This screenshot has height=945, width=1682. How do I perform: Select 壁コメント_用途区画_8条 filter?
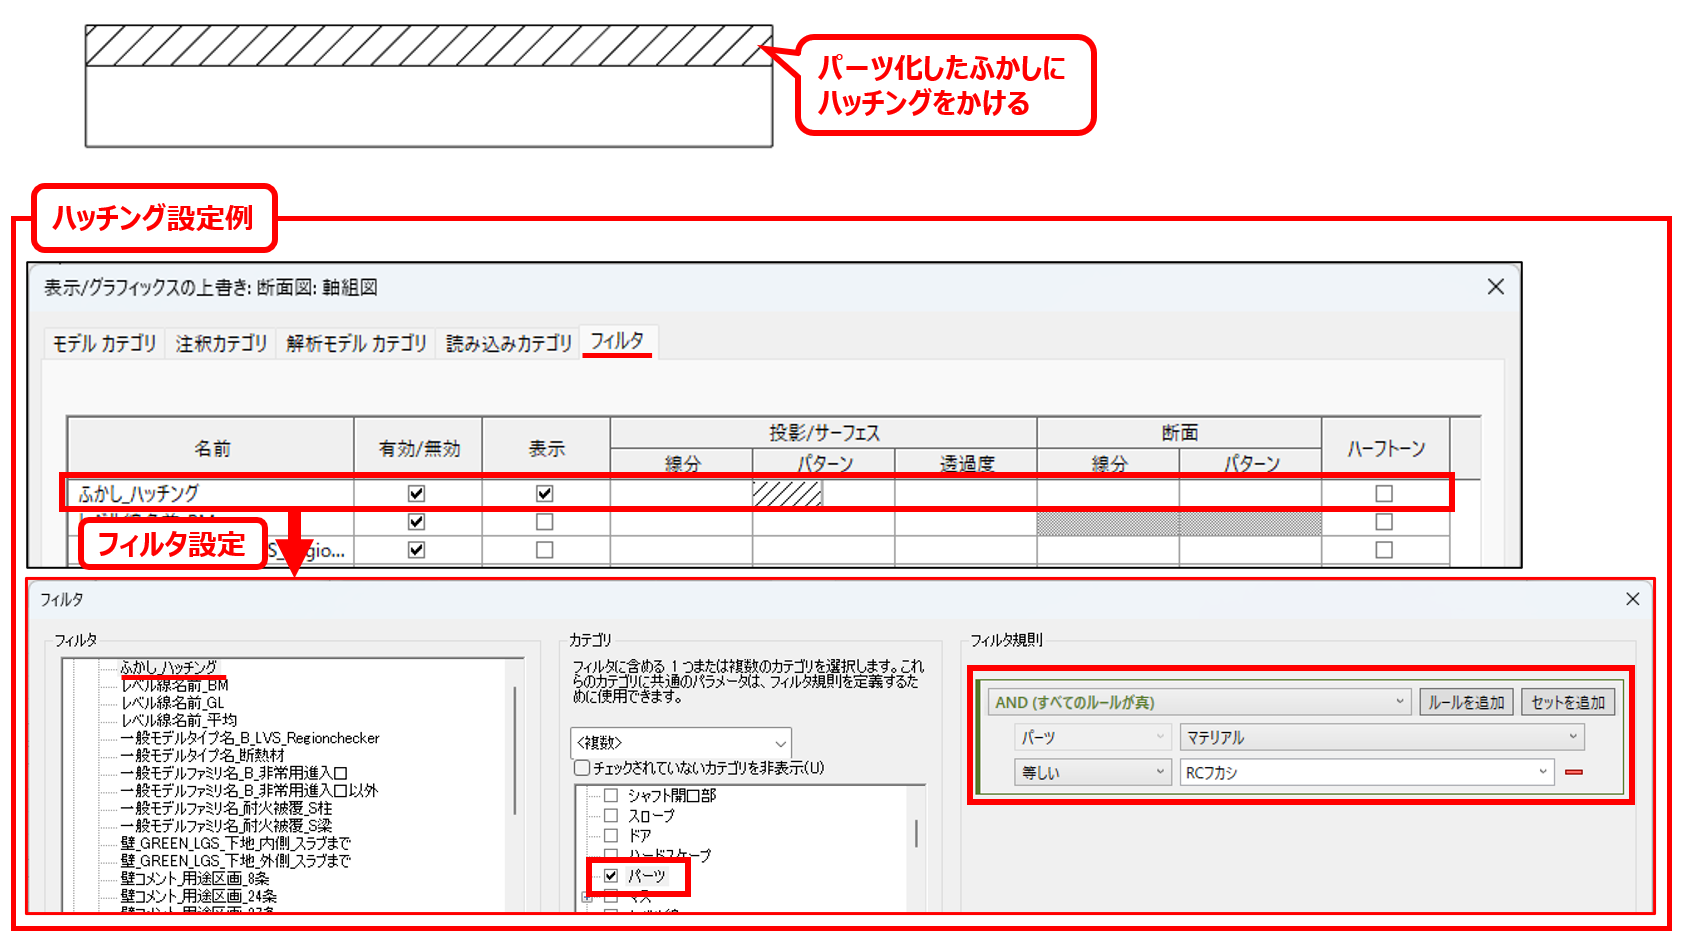[195, 878]
